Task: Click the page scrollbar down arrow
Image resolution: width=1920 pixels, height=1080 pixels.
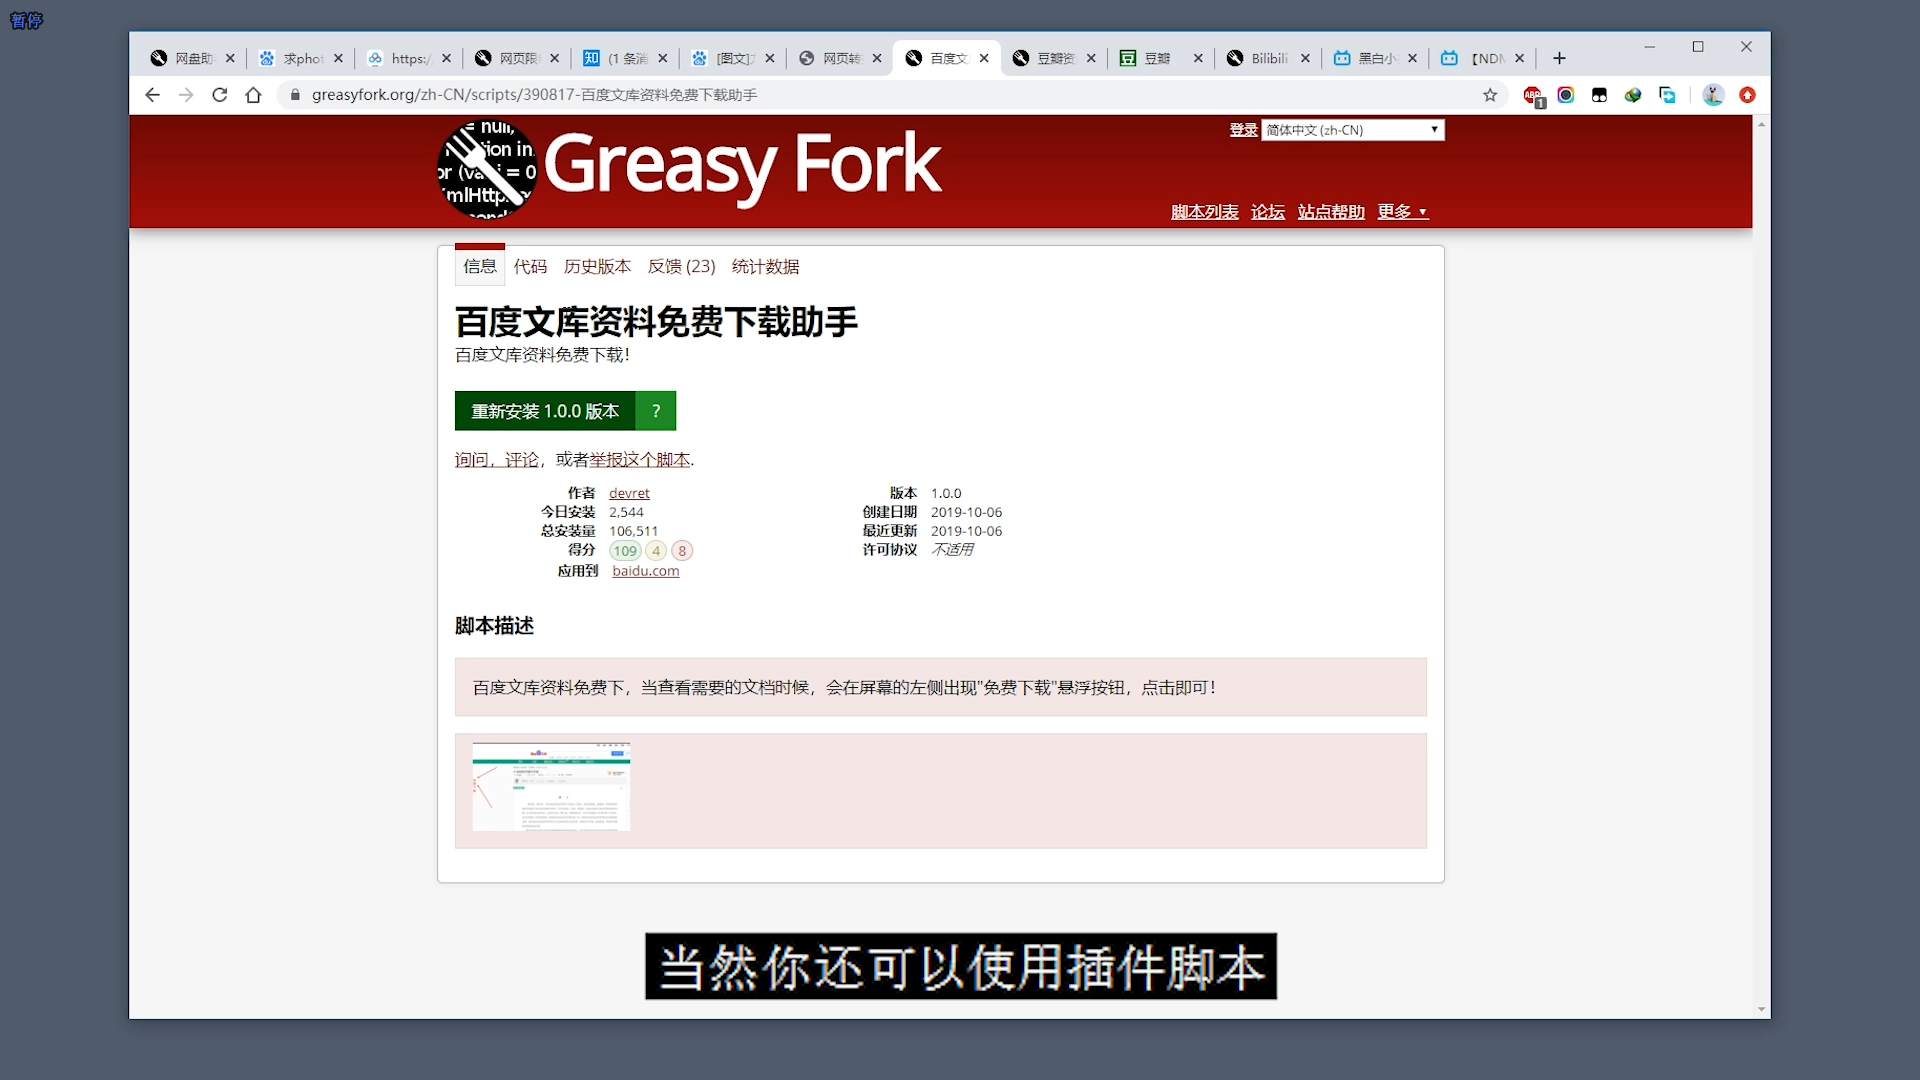Action: [x=1761, y=1010]
